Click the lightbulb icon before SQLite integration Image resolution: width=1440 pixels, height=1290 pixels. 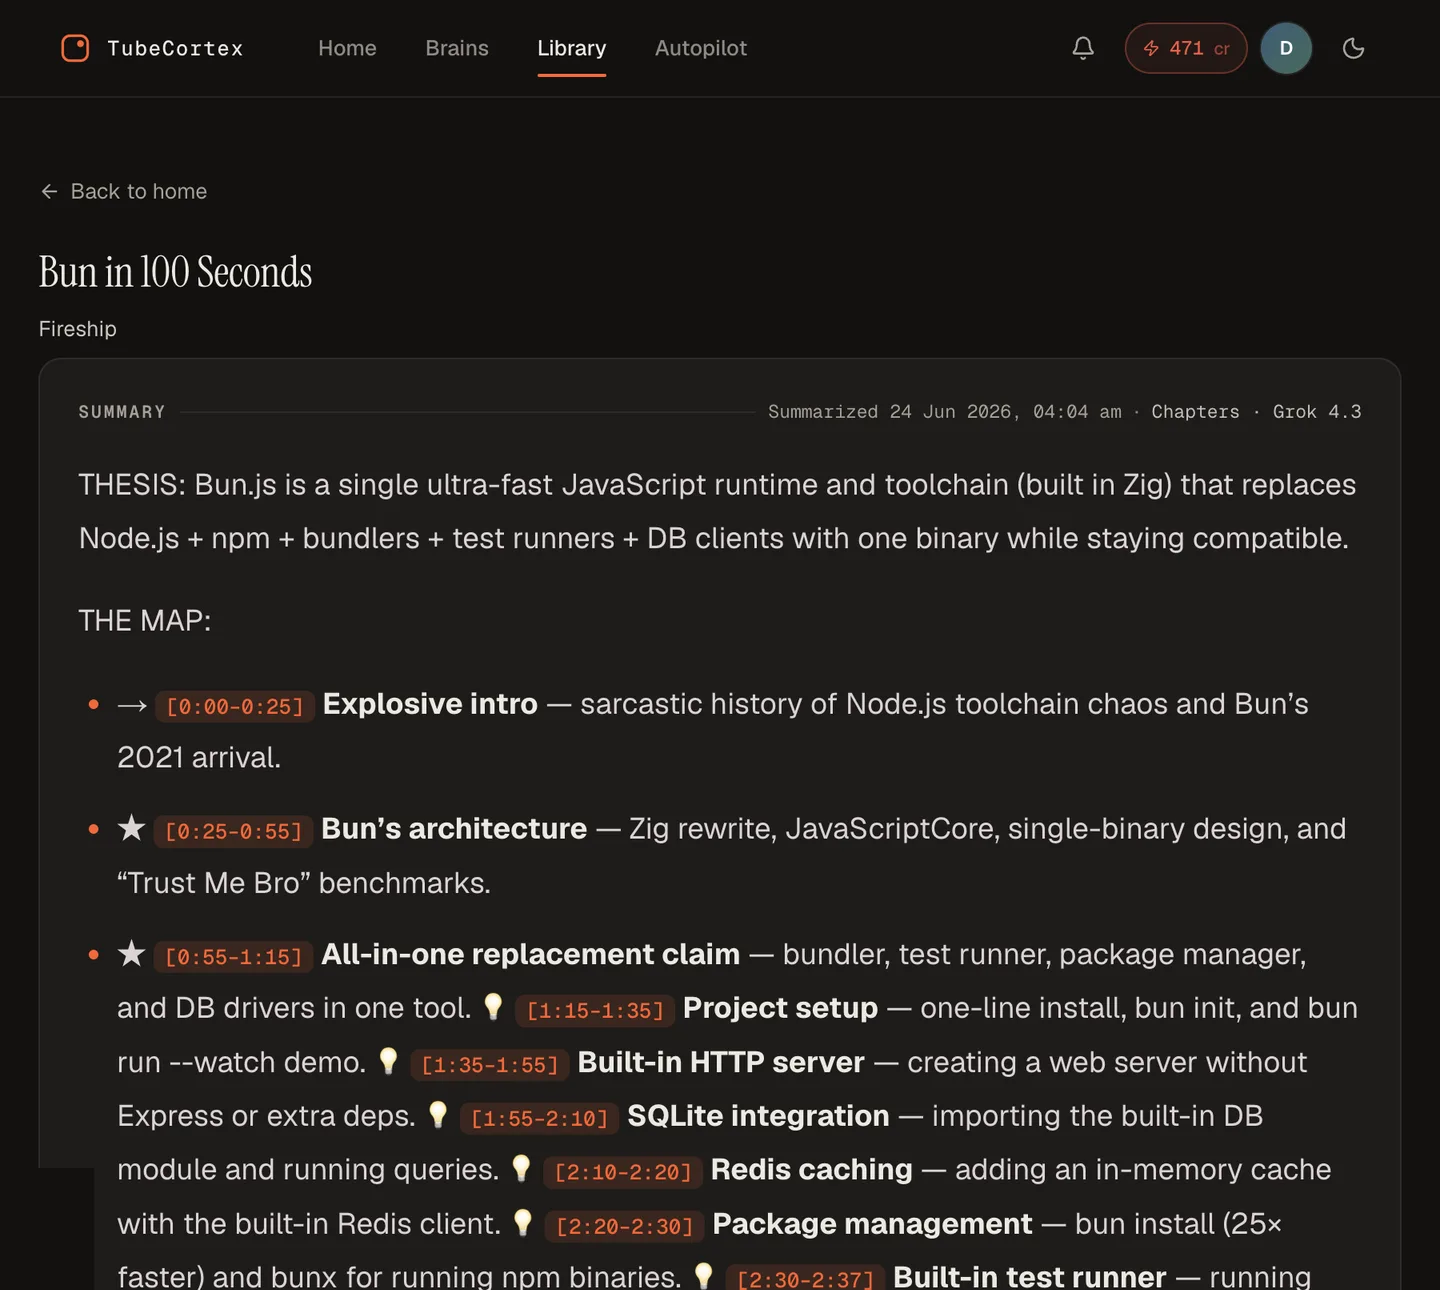point(438,1114)
